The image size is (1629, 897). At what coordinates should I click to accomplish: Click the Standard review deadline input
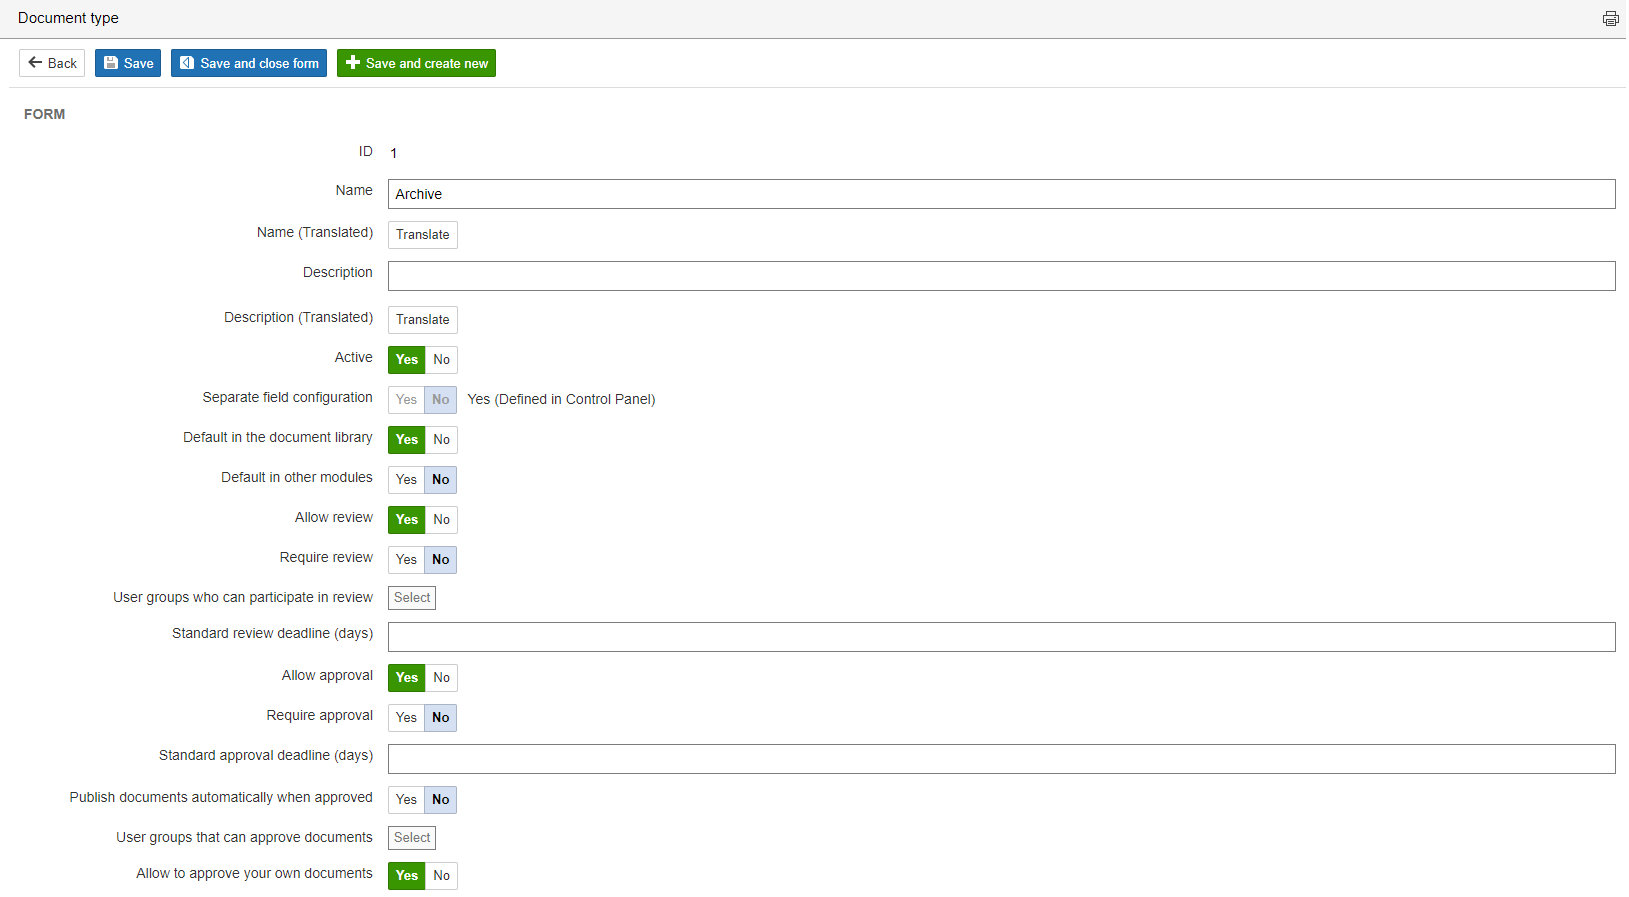[x=1000, y=637]
